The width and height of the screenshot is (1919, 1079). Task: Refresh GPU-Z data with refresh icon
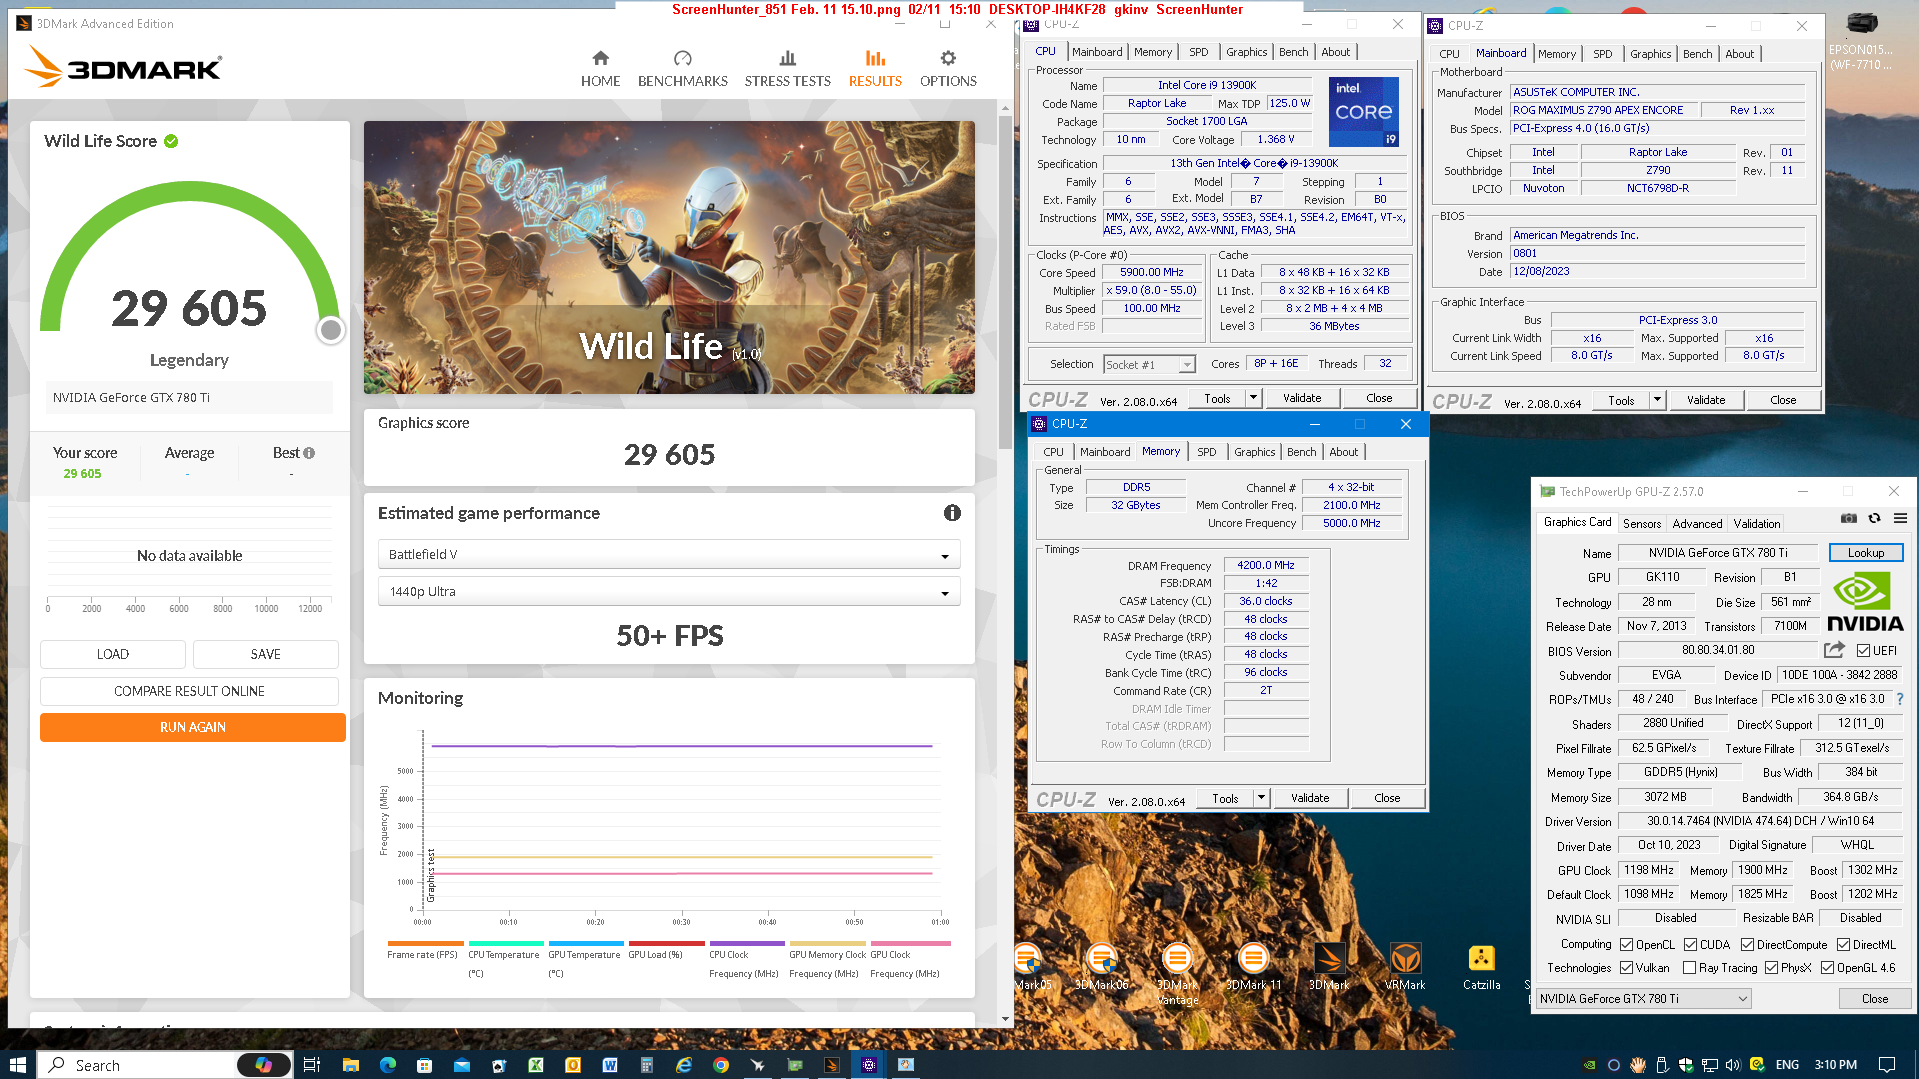coord(1875,518)
